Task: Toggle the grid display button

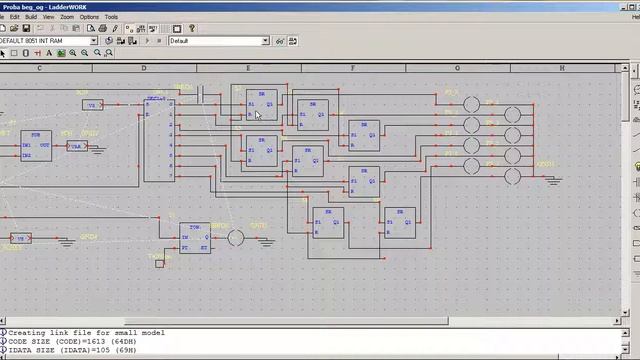Action: click(x=165, y=29)
